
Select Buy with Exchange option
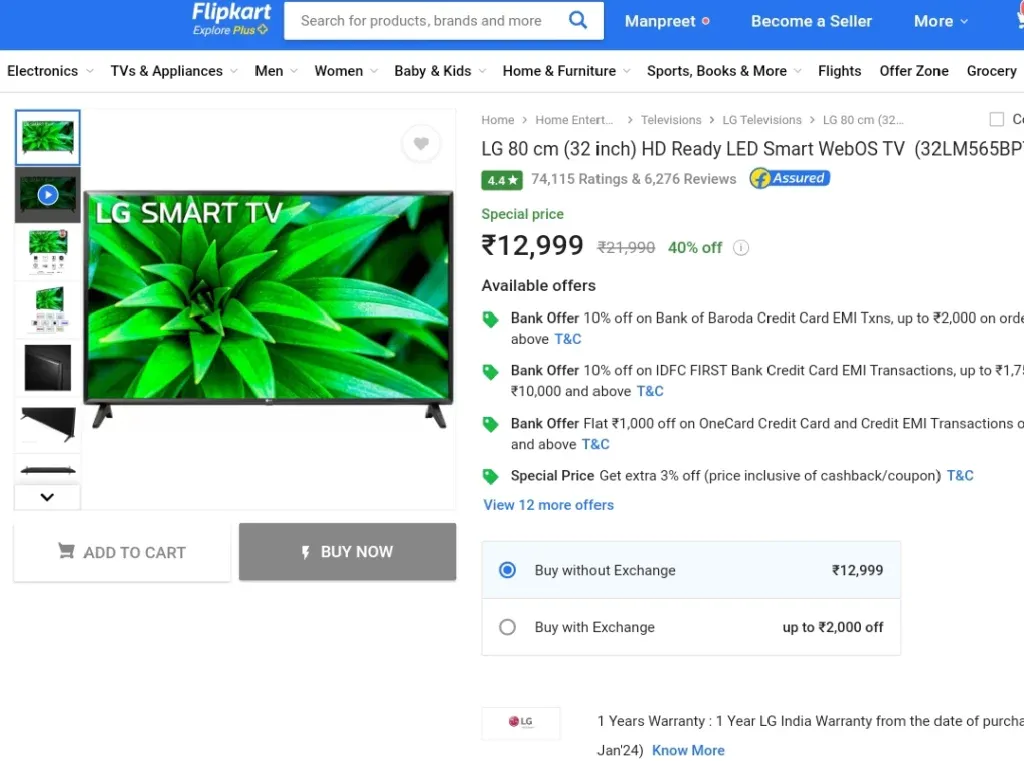(691, 627)
